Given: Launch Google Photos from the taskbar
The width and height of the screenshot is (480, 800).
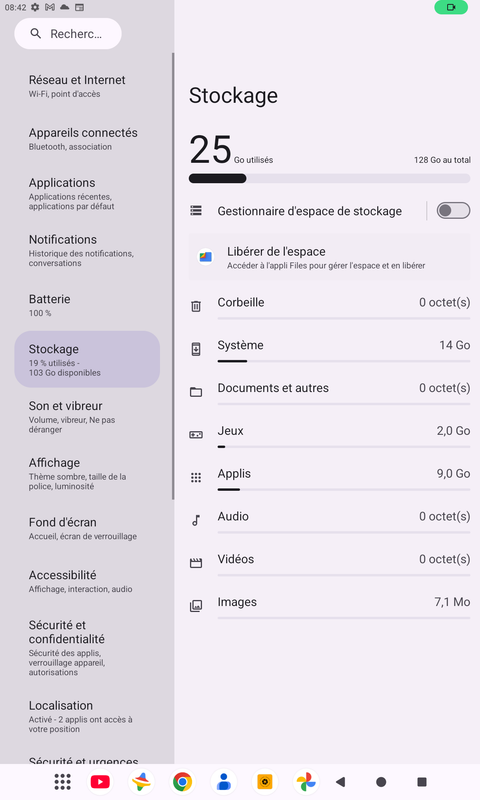Looking at the screenshot, I should (x=306, y=782).
